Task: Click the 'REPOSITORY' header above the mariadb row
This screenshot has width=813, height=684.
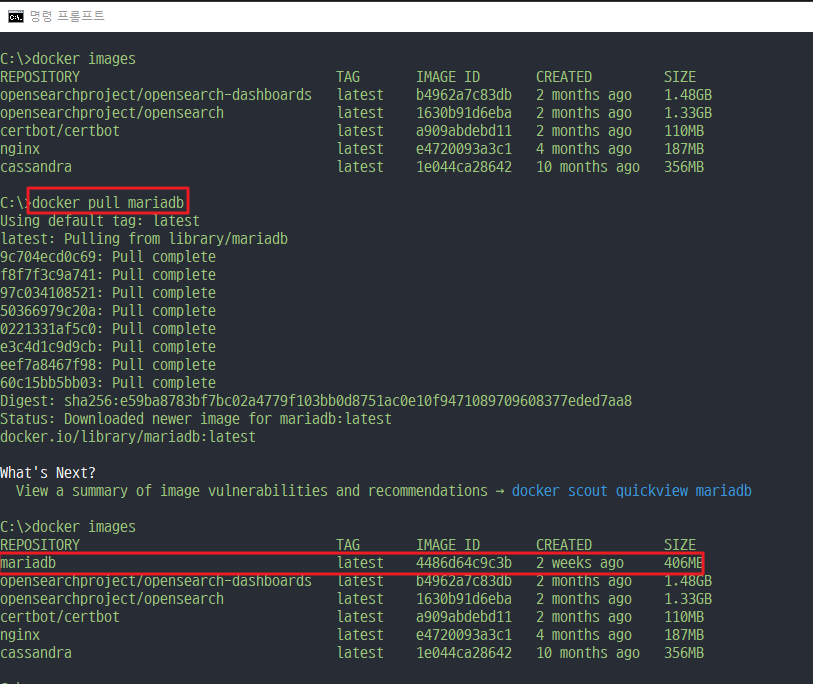Action: tap(40, 545)
